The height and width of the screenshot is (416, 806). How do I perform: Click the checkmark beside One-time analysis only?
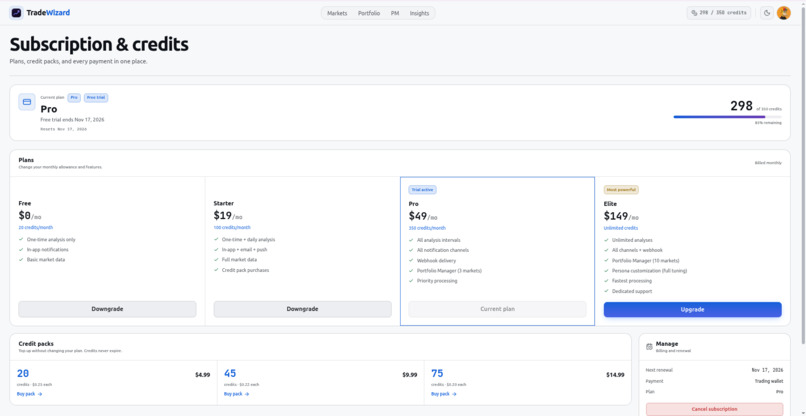point(21,240)
